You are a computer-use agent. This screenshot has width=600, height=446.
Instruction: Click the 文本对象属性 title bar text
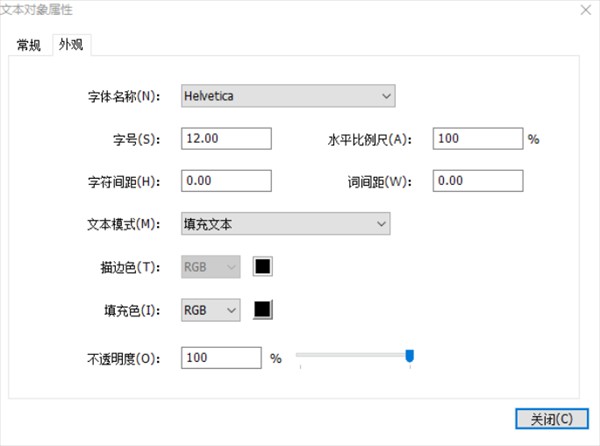point(36,9)
